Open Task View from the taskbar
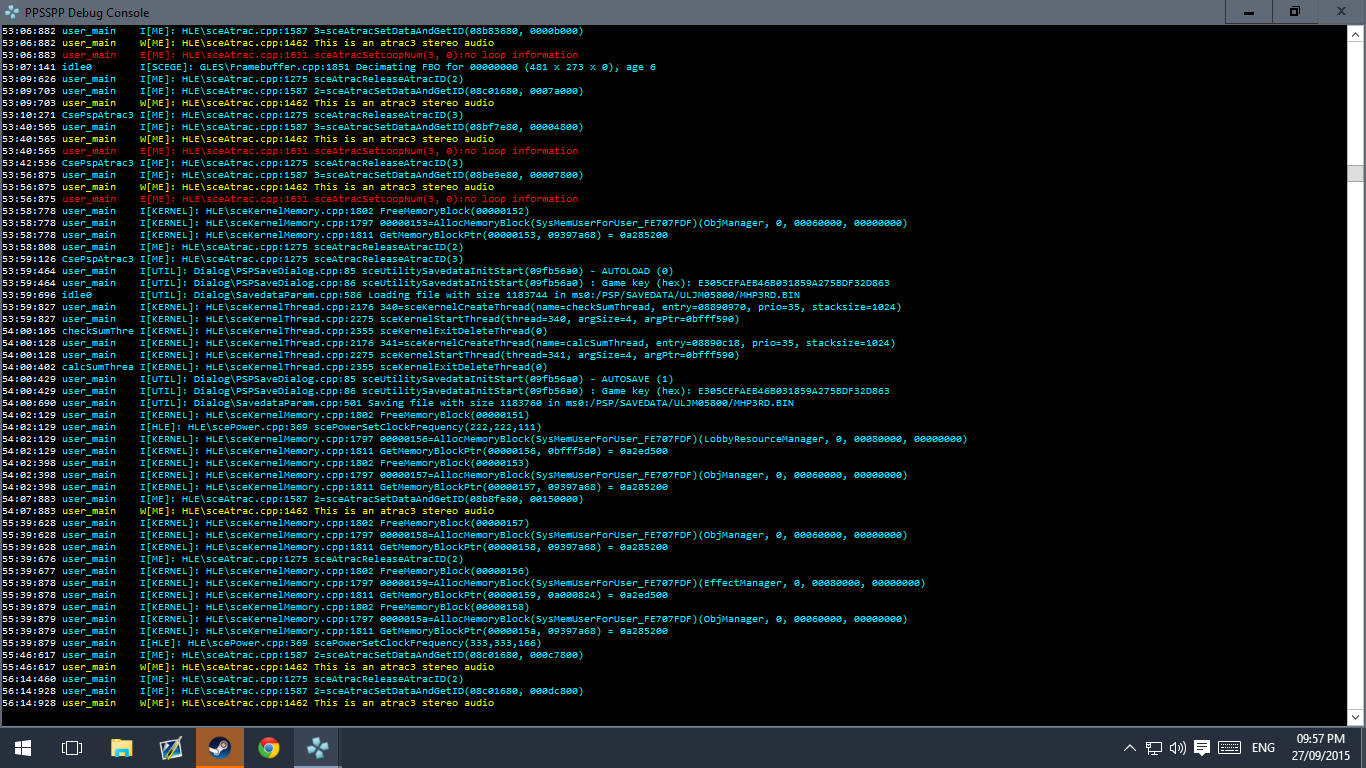The image size is (1366, 768). click(72, 747)
